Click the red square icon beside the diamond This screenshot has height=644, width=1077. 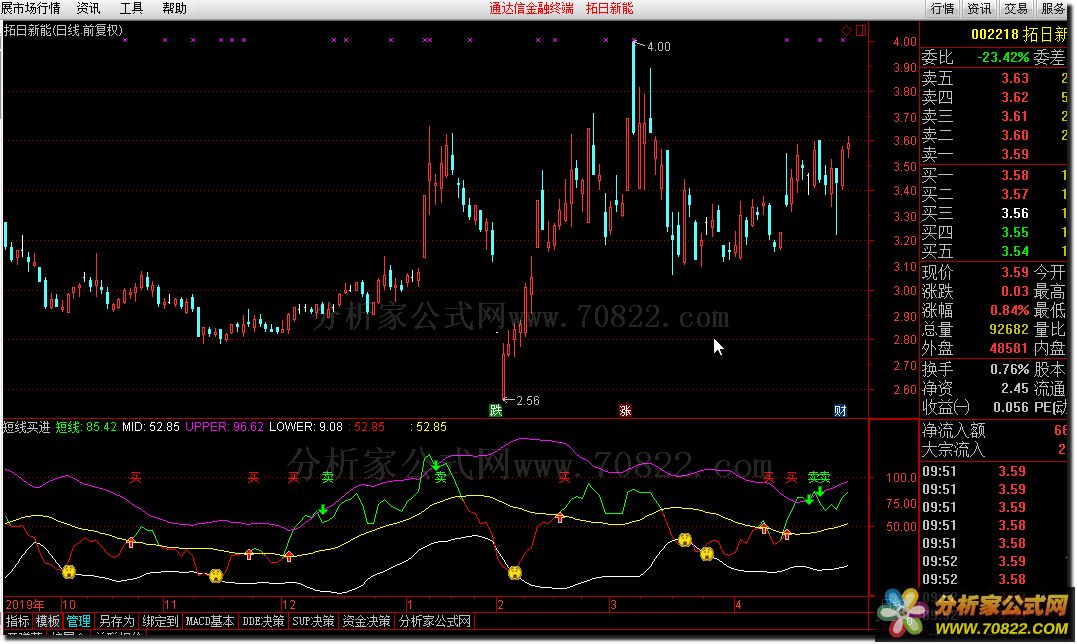coord(861,30)
